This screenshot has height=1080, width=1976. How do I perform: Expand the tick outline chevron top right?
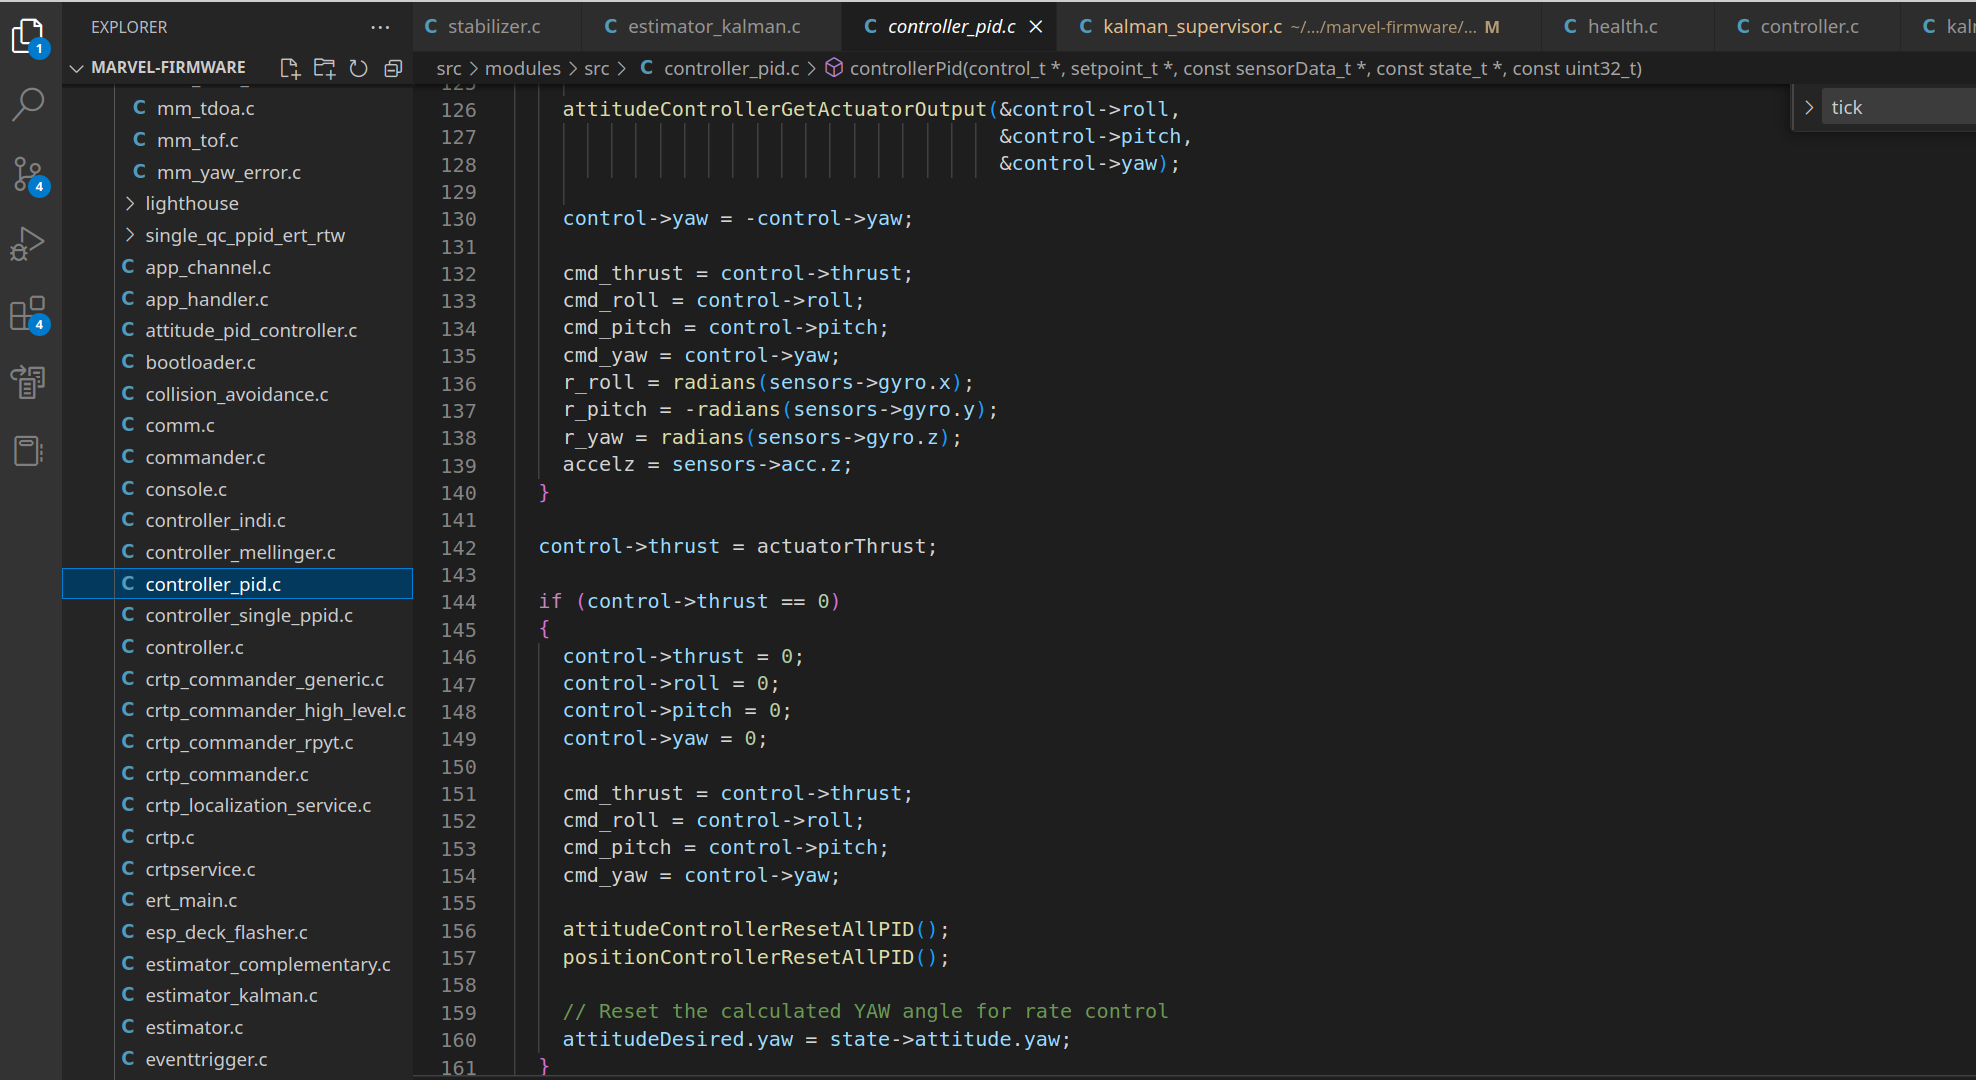[1809, 107]
